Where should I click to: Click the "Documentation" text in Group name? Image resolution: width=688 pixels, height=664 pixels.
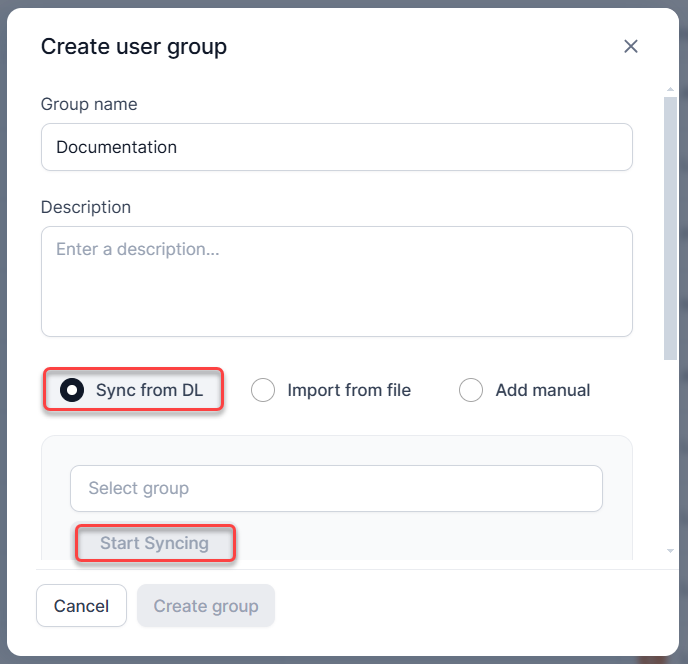(x=116, y=147)
